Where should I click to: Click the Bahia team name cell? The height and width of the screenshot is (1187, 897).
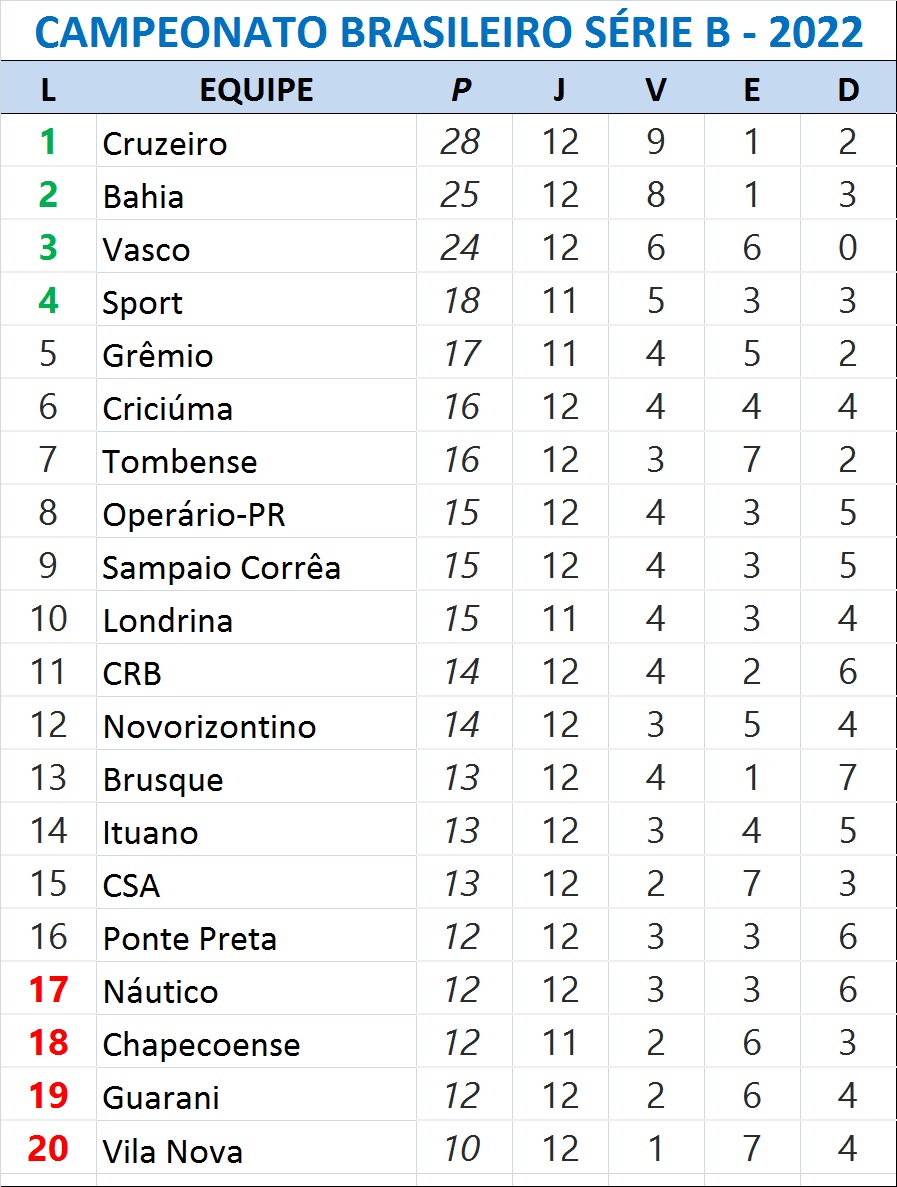coord(143,197)
